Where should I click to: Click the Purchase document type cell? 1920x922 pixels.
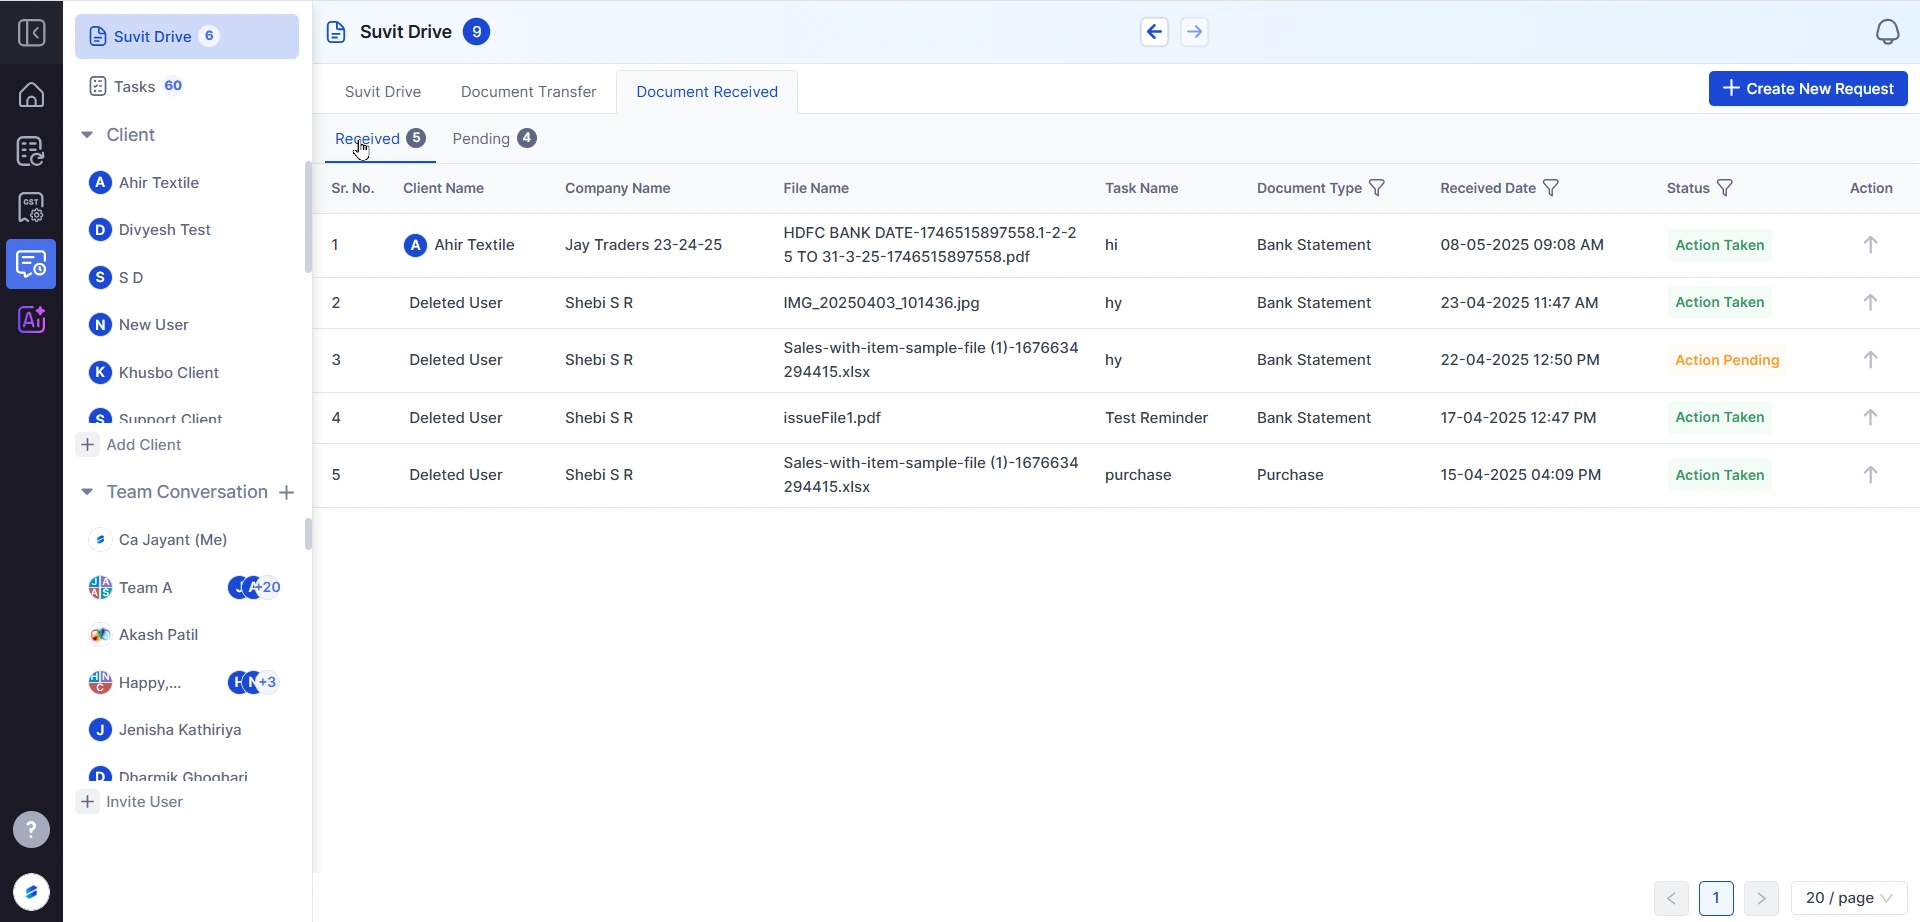pos(1290,475)
